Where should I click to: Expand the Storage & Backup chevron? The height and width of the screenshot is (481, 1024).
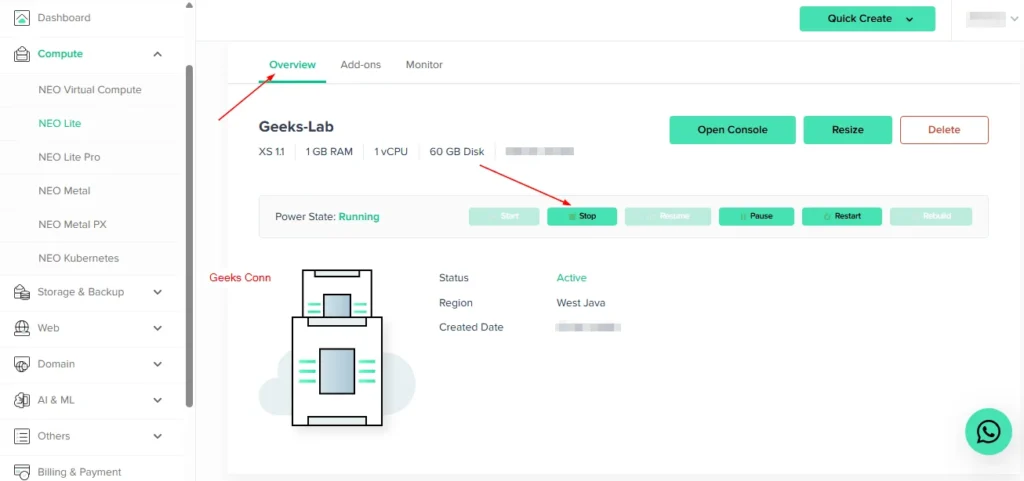157,292
